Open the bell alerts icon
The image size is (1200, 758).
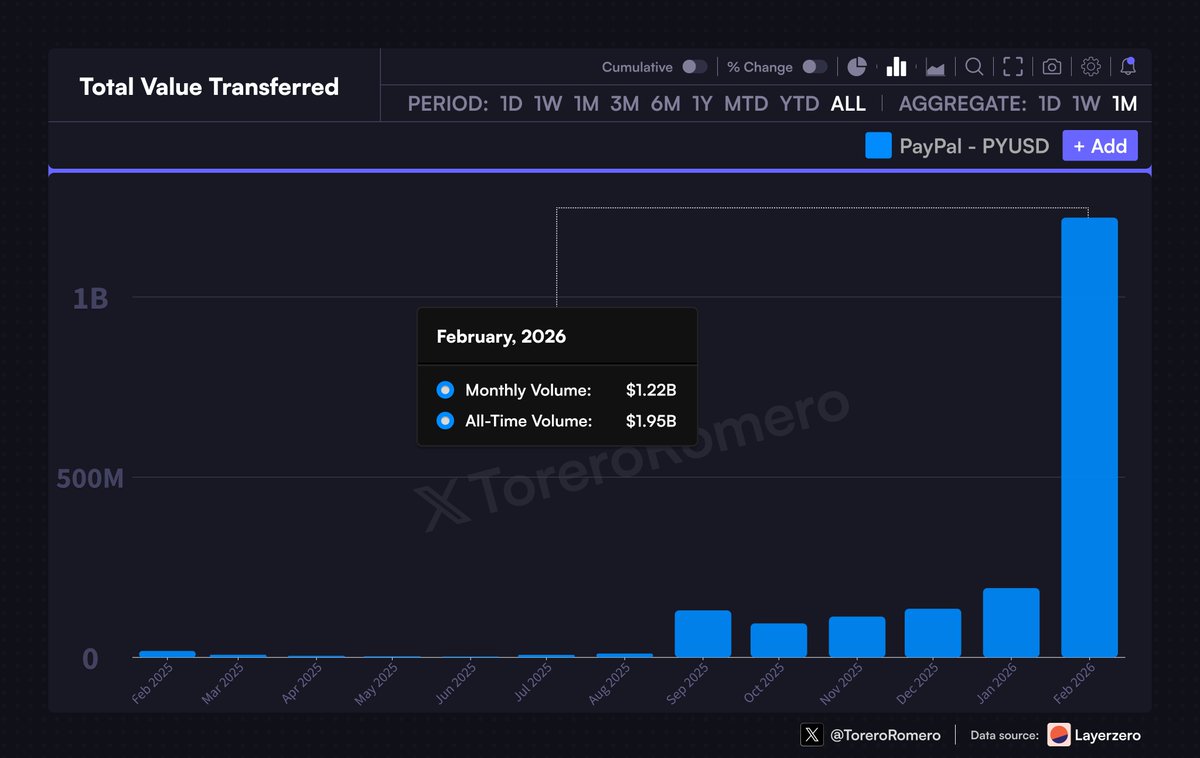pos(1128,67)
